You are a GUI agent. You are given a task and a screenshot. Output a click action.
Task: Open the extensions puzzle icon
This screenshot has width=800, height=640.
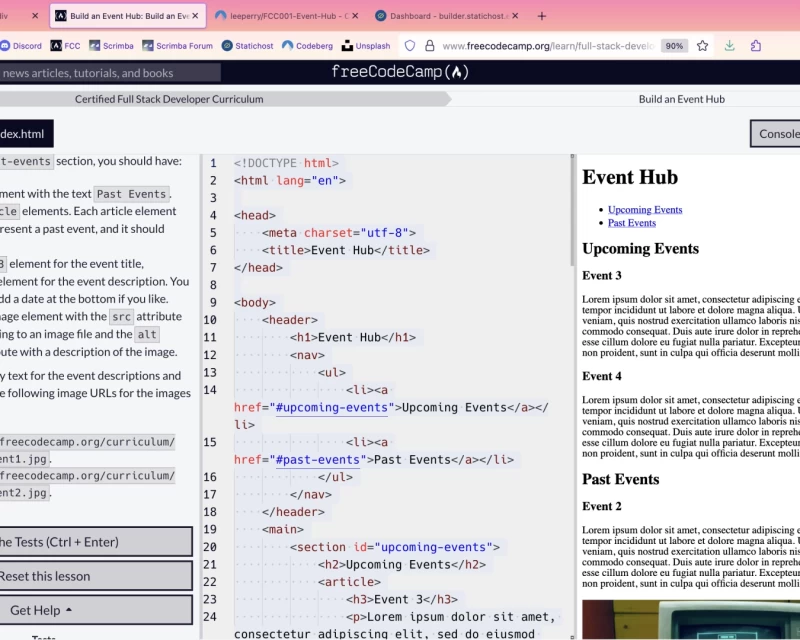(756, 46)
